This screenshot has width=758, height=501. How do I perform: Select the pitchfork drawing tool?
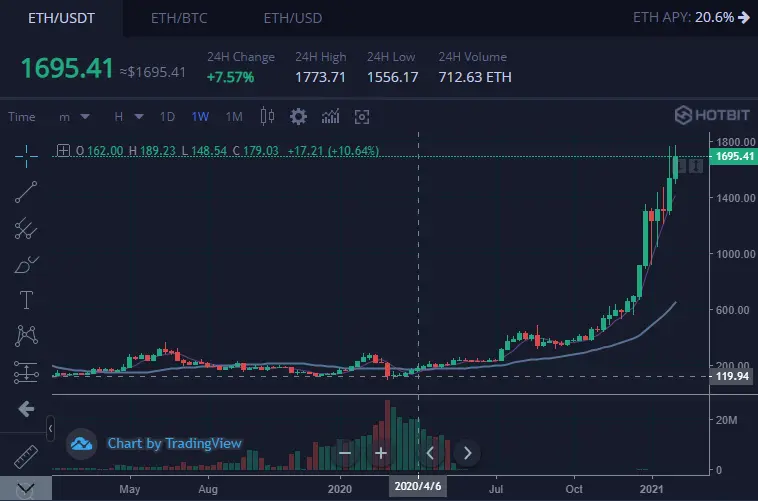pos(26,228)
